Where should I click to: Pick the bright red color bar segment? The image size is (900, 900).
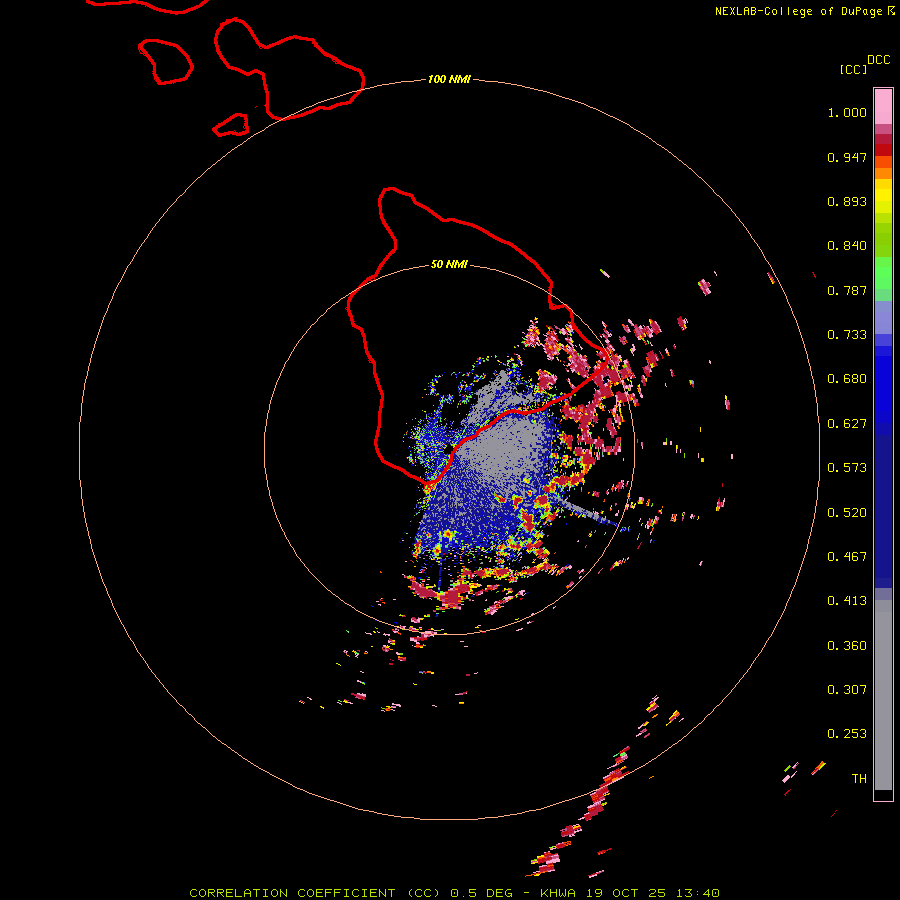click(x=883, y=150)
